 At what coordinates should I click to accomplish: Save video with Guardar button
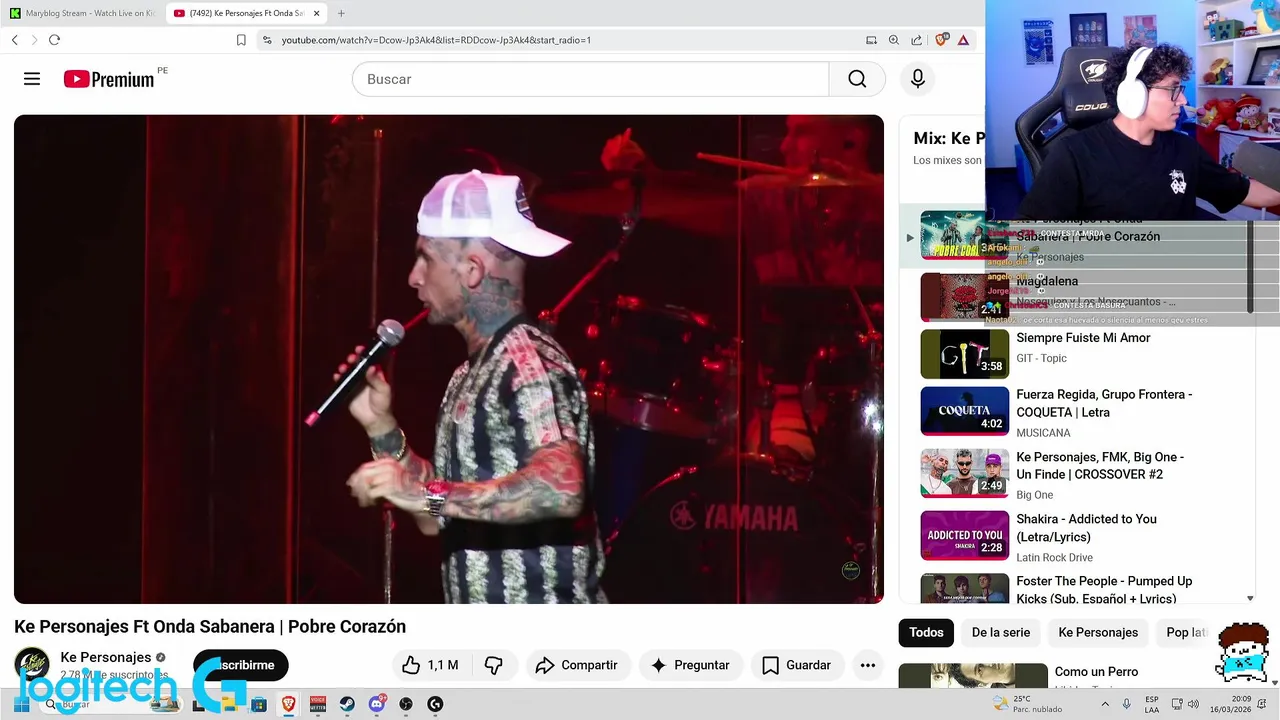click(797, 665)
